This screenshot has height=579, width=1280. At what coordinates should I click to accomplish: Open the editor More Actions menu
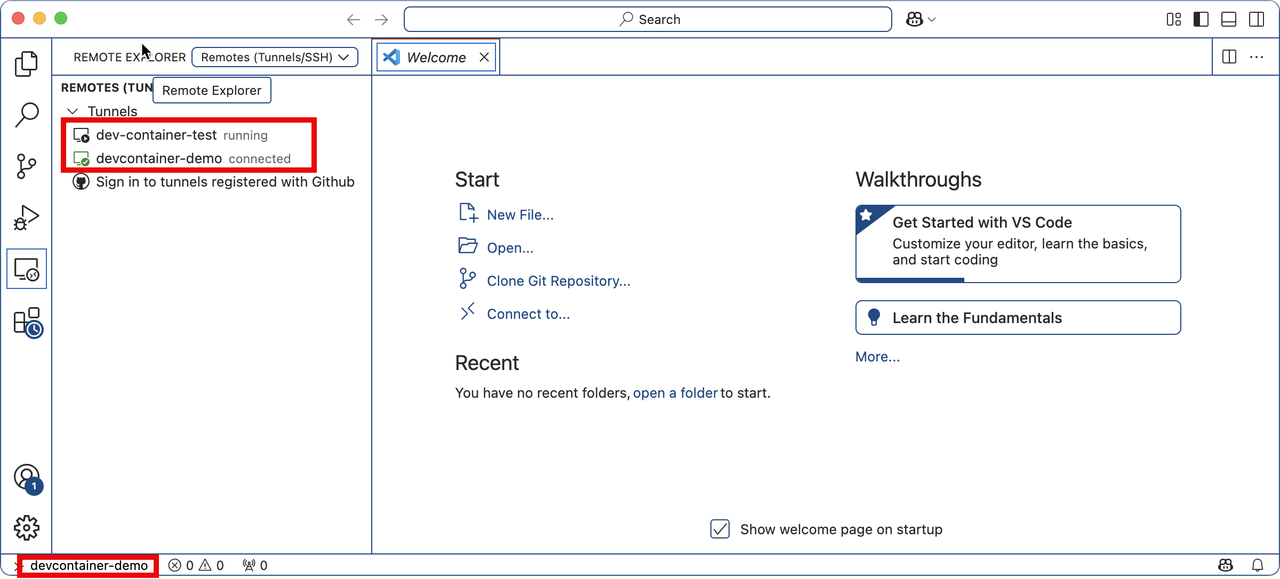(1257, 57)
